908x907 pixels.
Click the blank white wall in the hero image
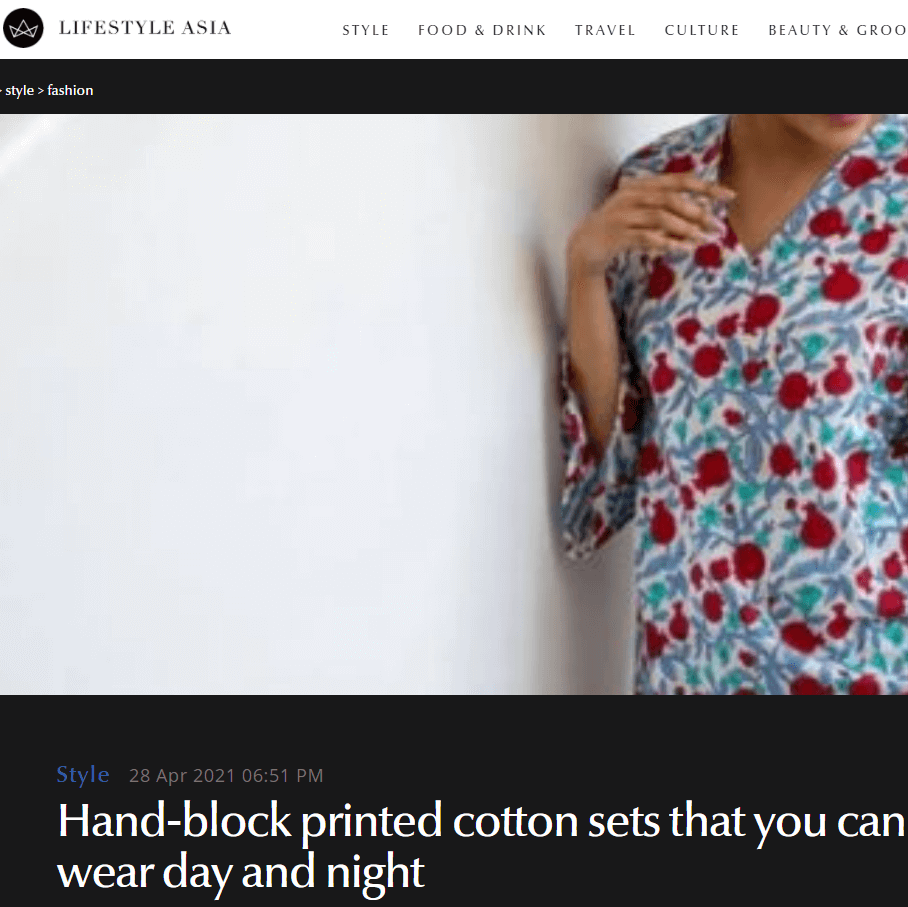tap(261, 405)
